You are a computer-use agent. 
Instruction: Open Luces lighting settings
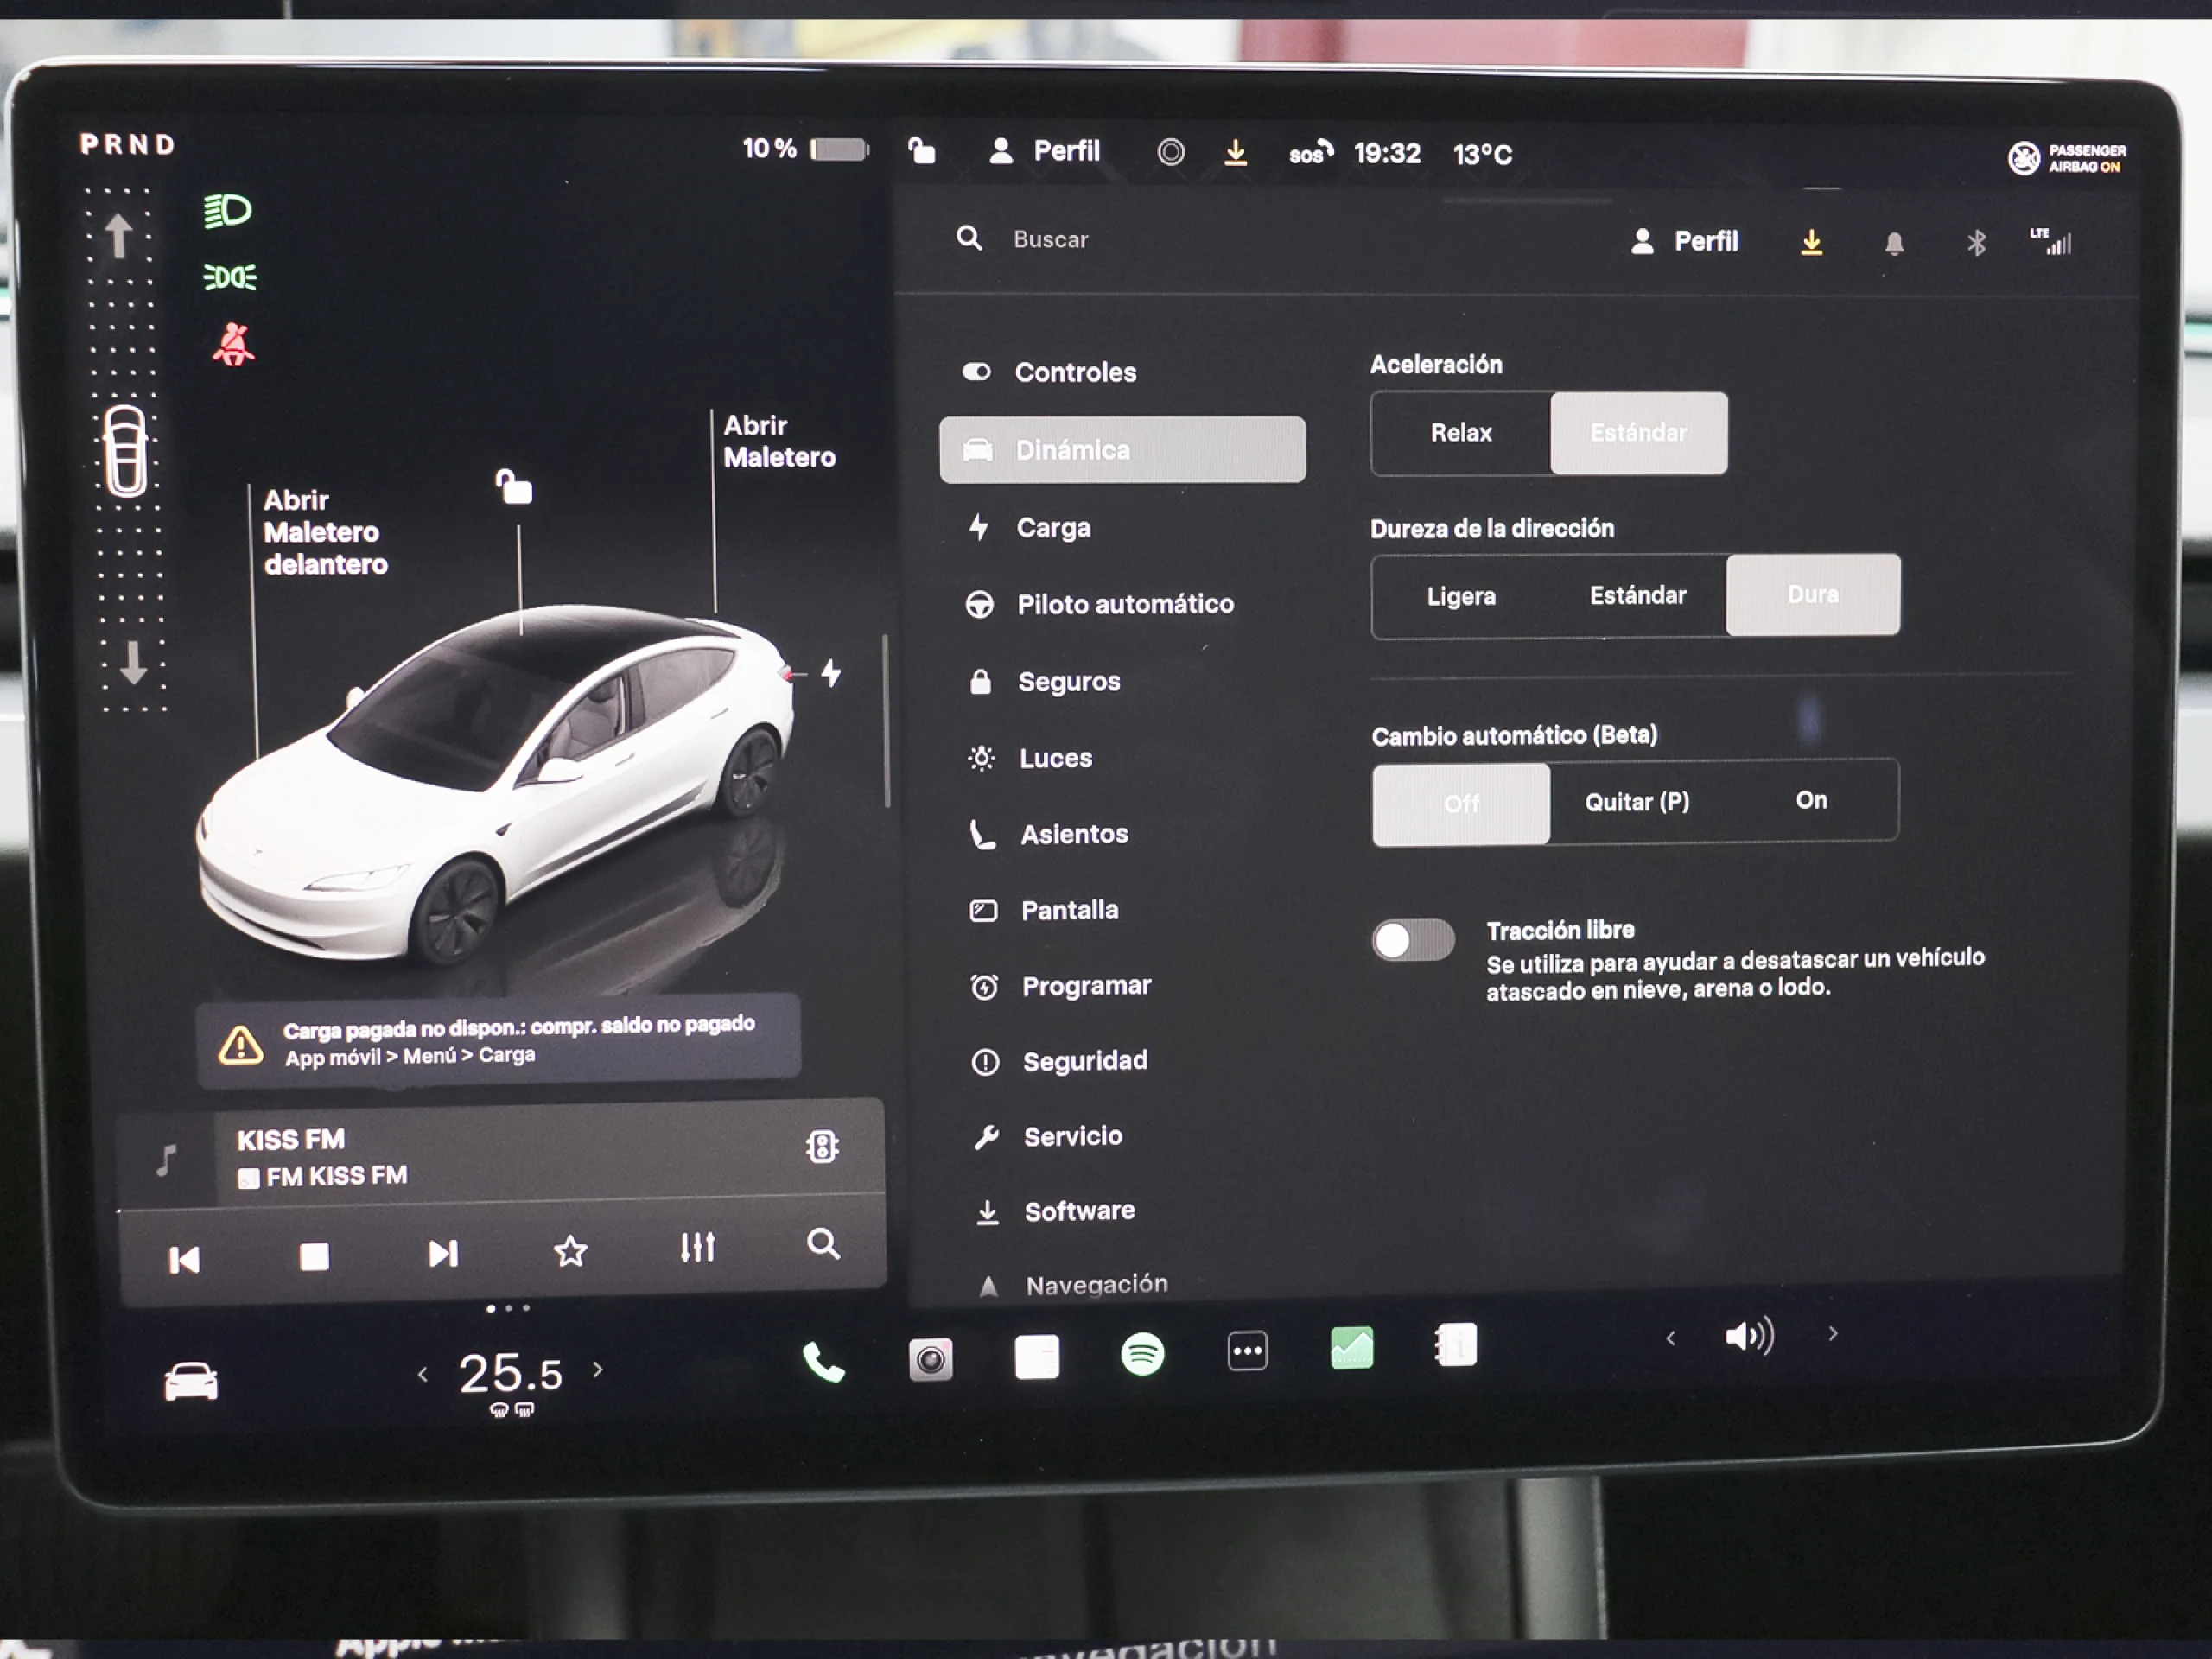[1056, 758]
